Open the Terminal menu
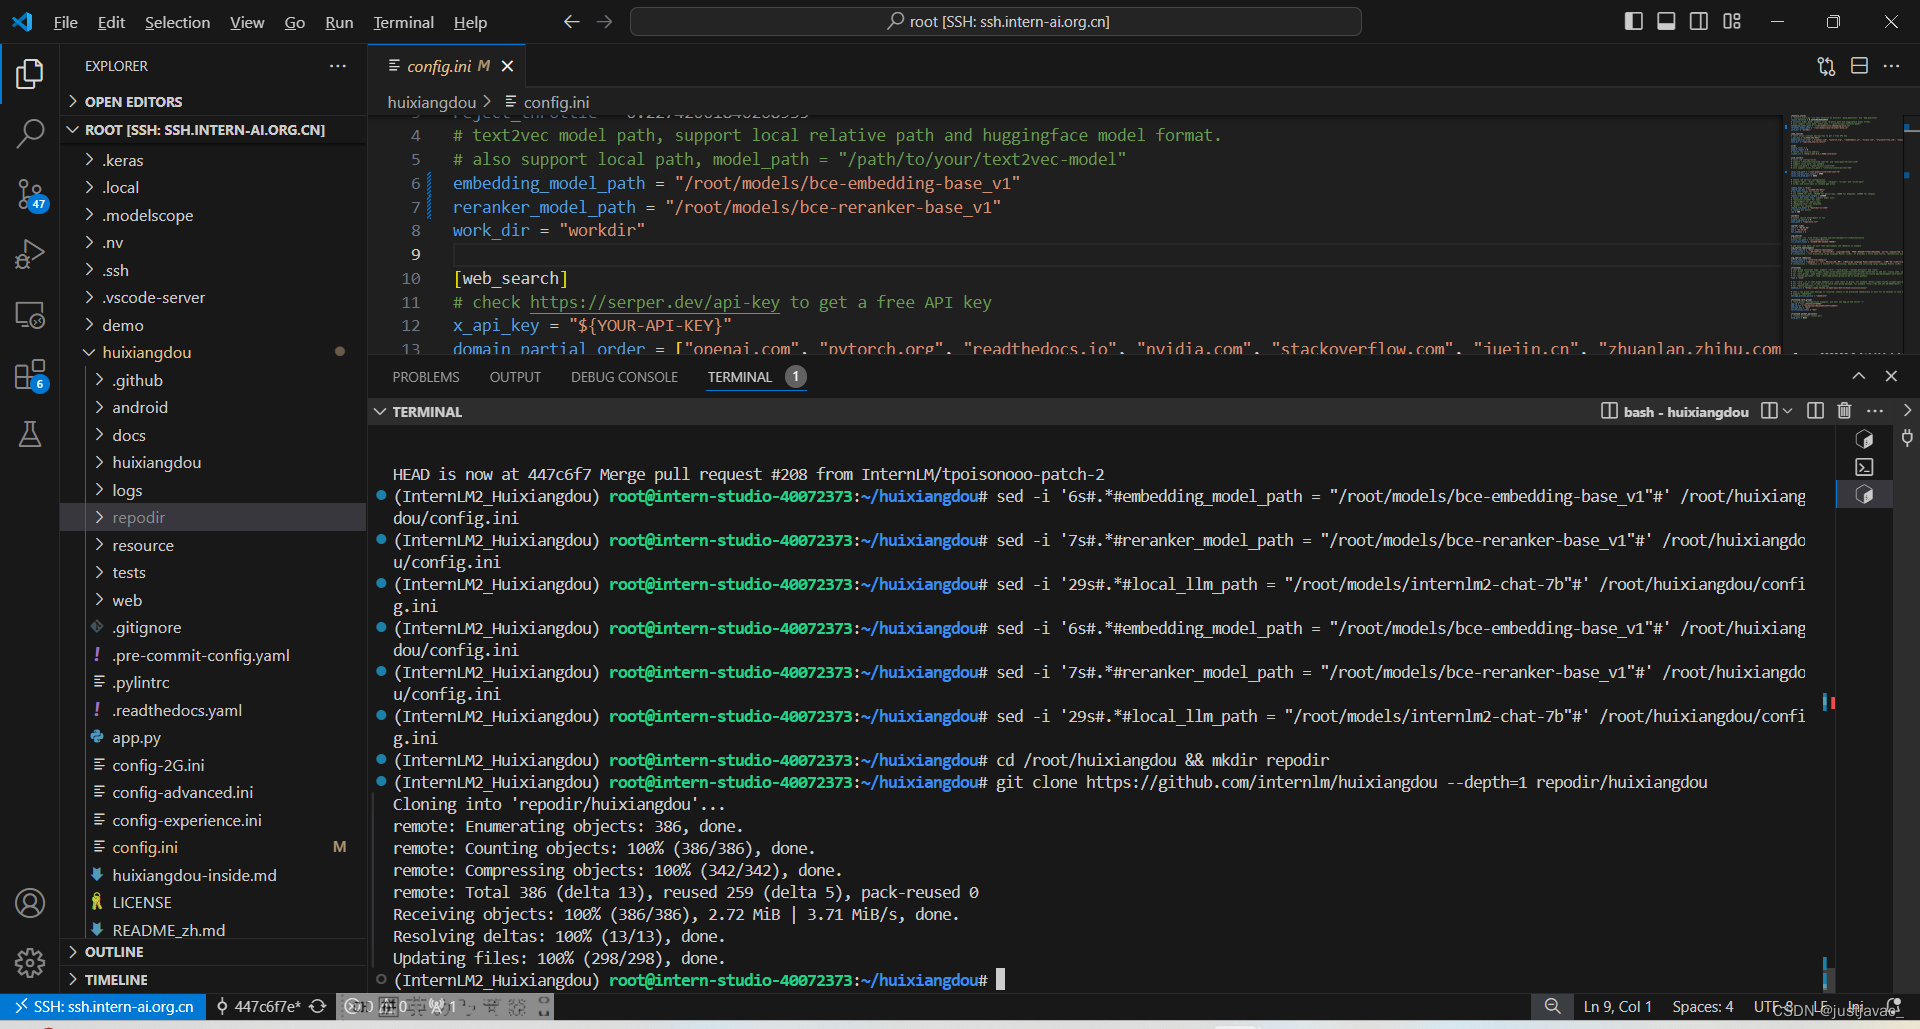 (403, 22)
